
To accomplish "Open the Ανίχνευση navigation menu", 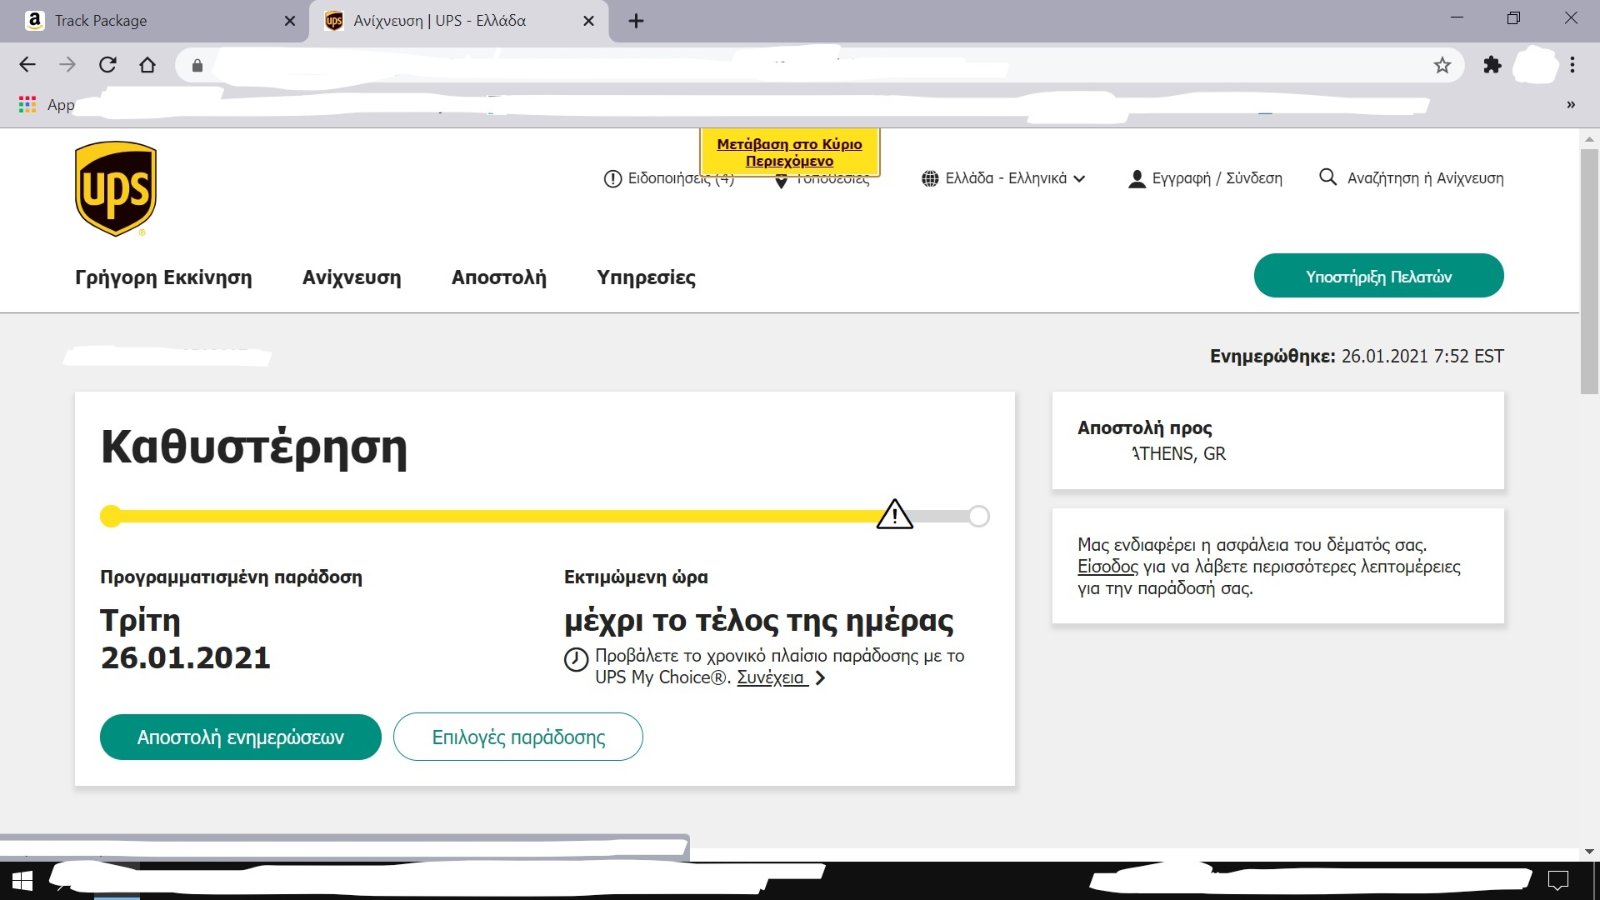I will tap(352, 278).
